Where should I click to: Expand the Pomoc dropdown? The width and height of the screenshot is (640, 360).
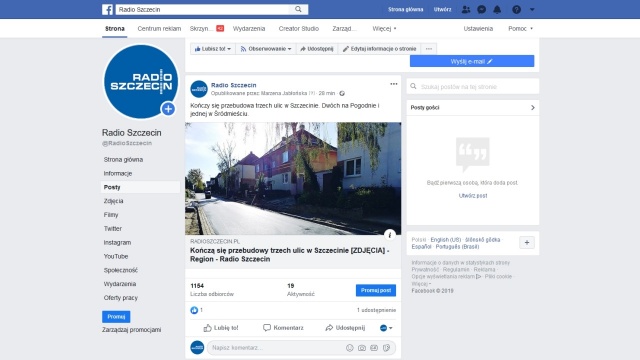(520, 29)
